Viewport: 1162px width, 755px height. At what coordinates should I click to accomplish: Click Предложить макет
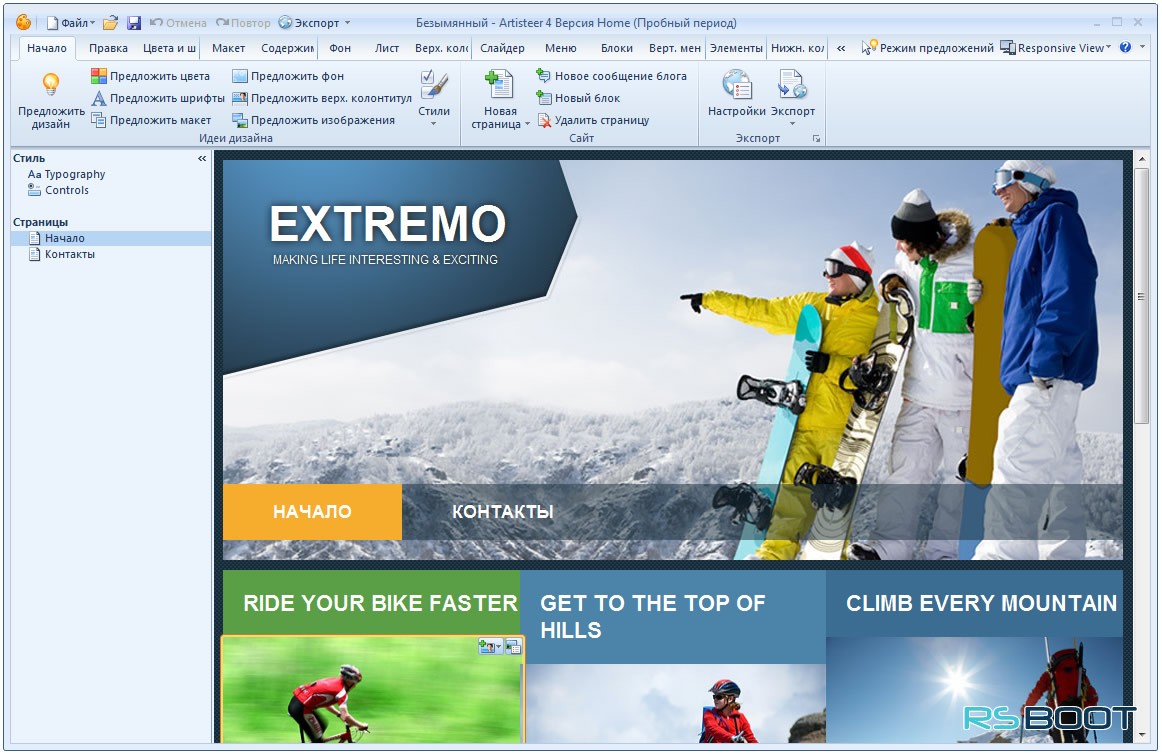point(151,120)
